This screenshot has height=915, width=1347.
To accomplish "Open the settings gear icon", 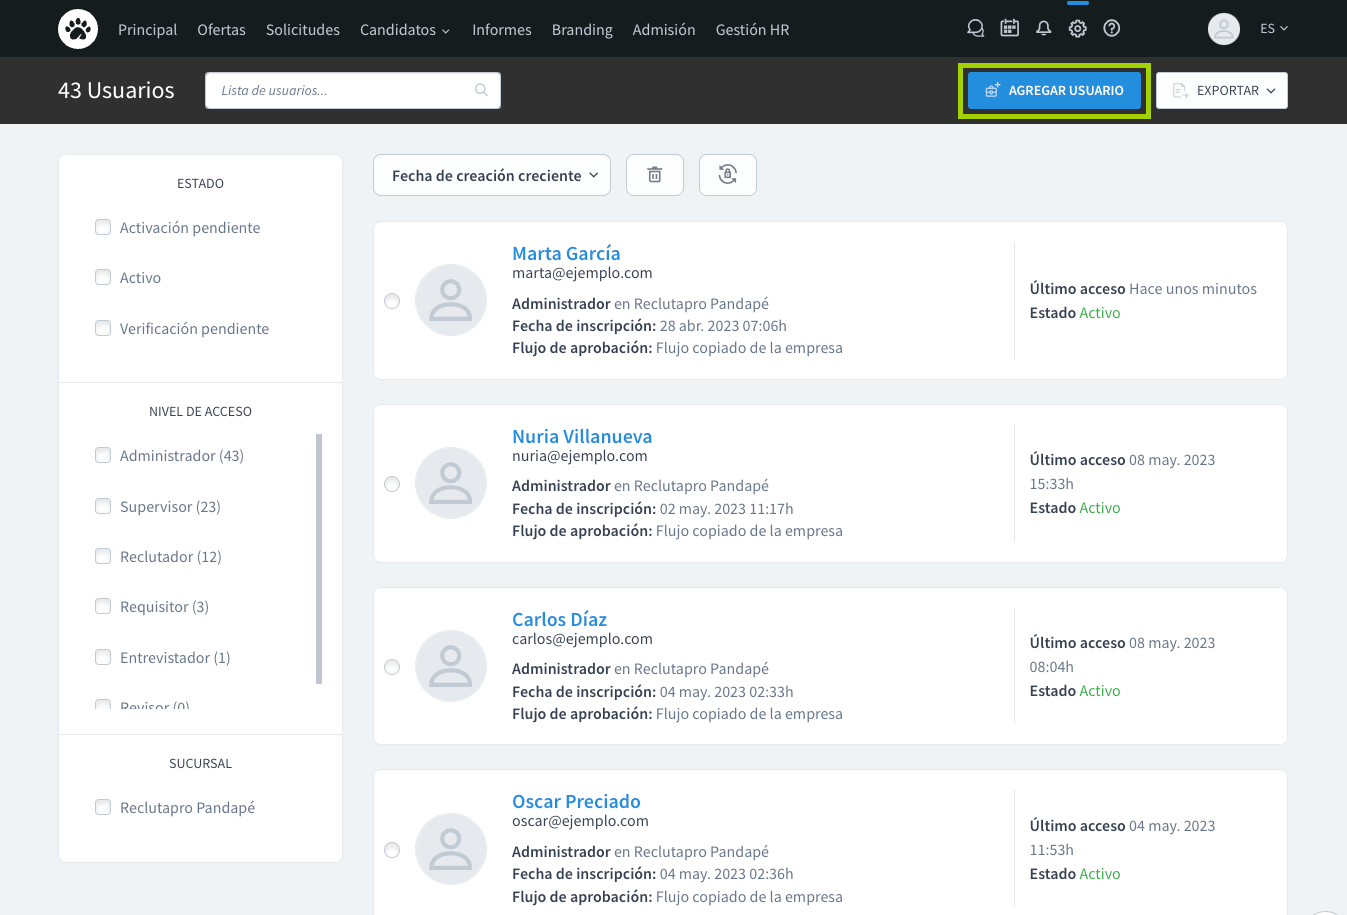I will click(1077, 29).
